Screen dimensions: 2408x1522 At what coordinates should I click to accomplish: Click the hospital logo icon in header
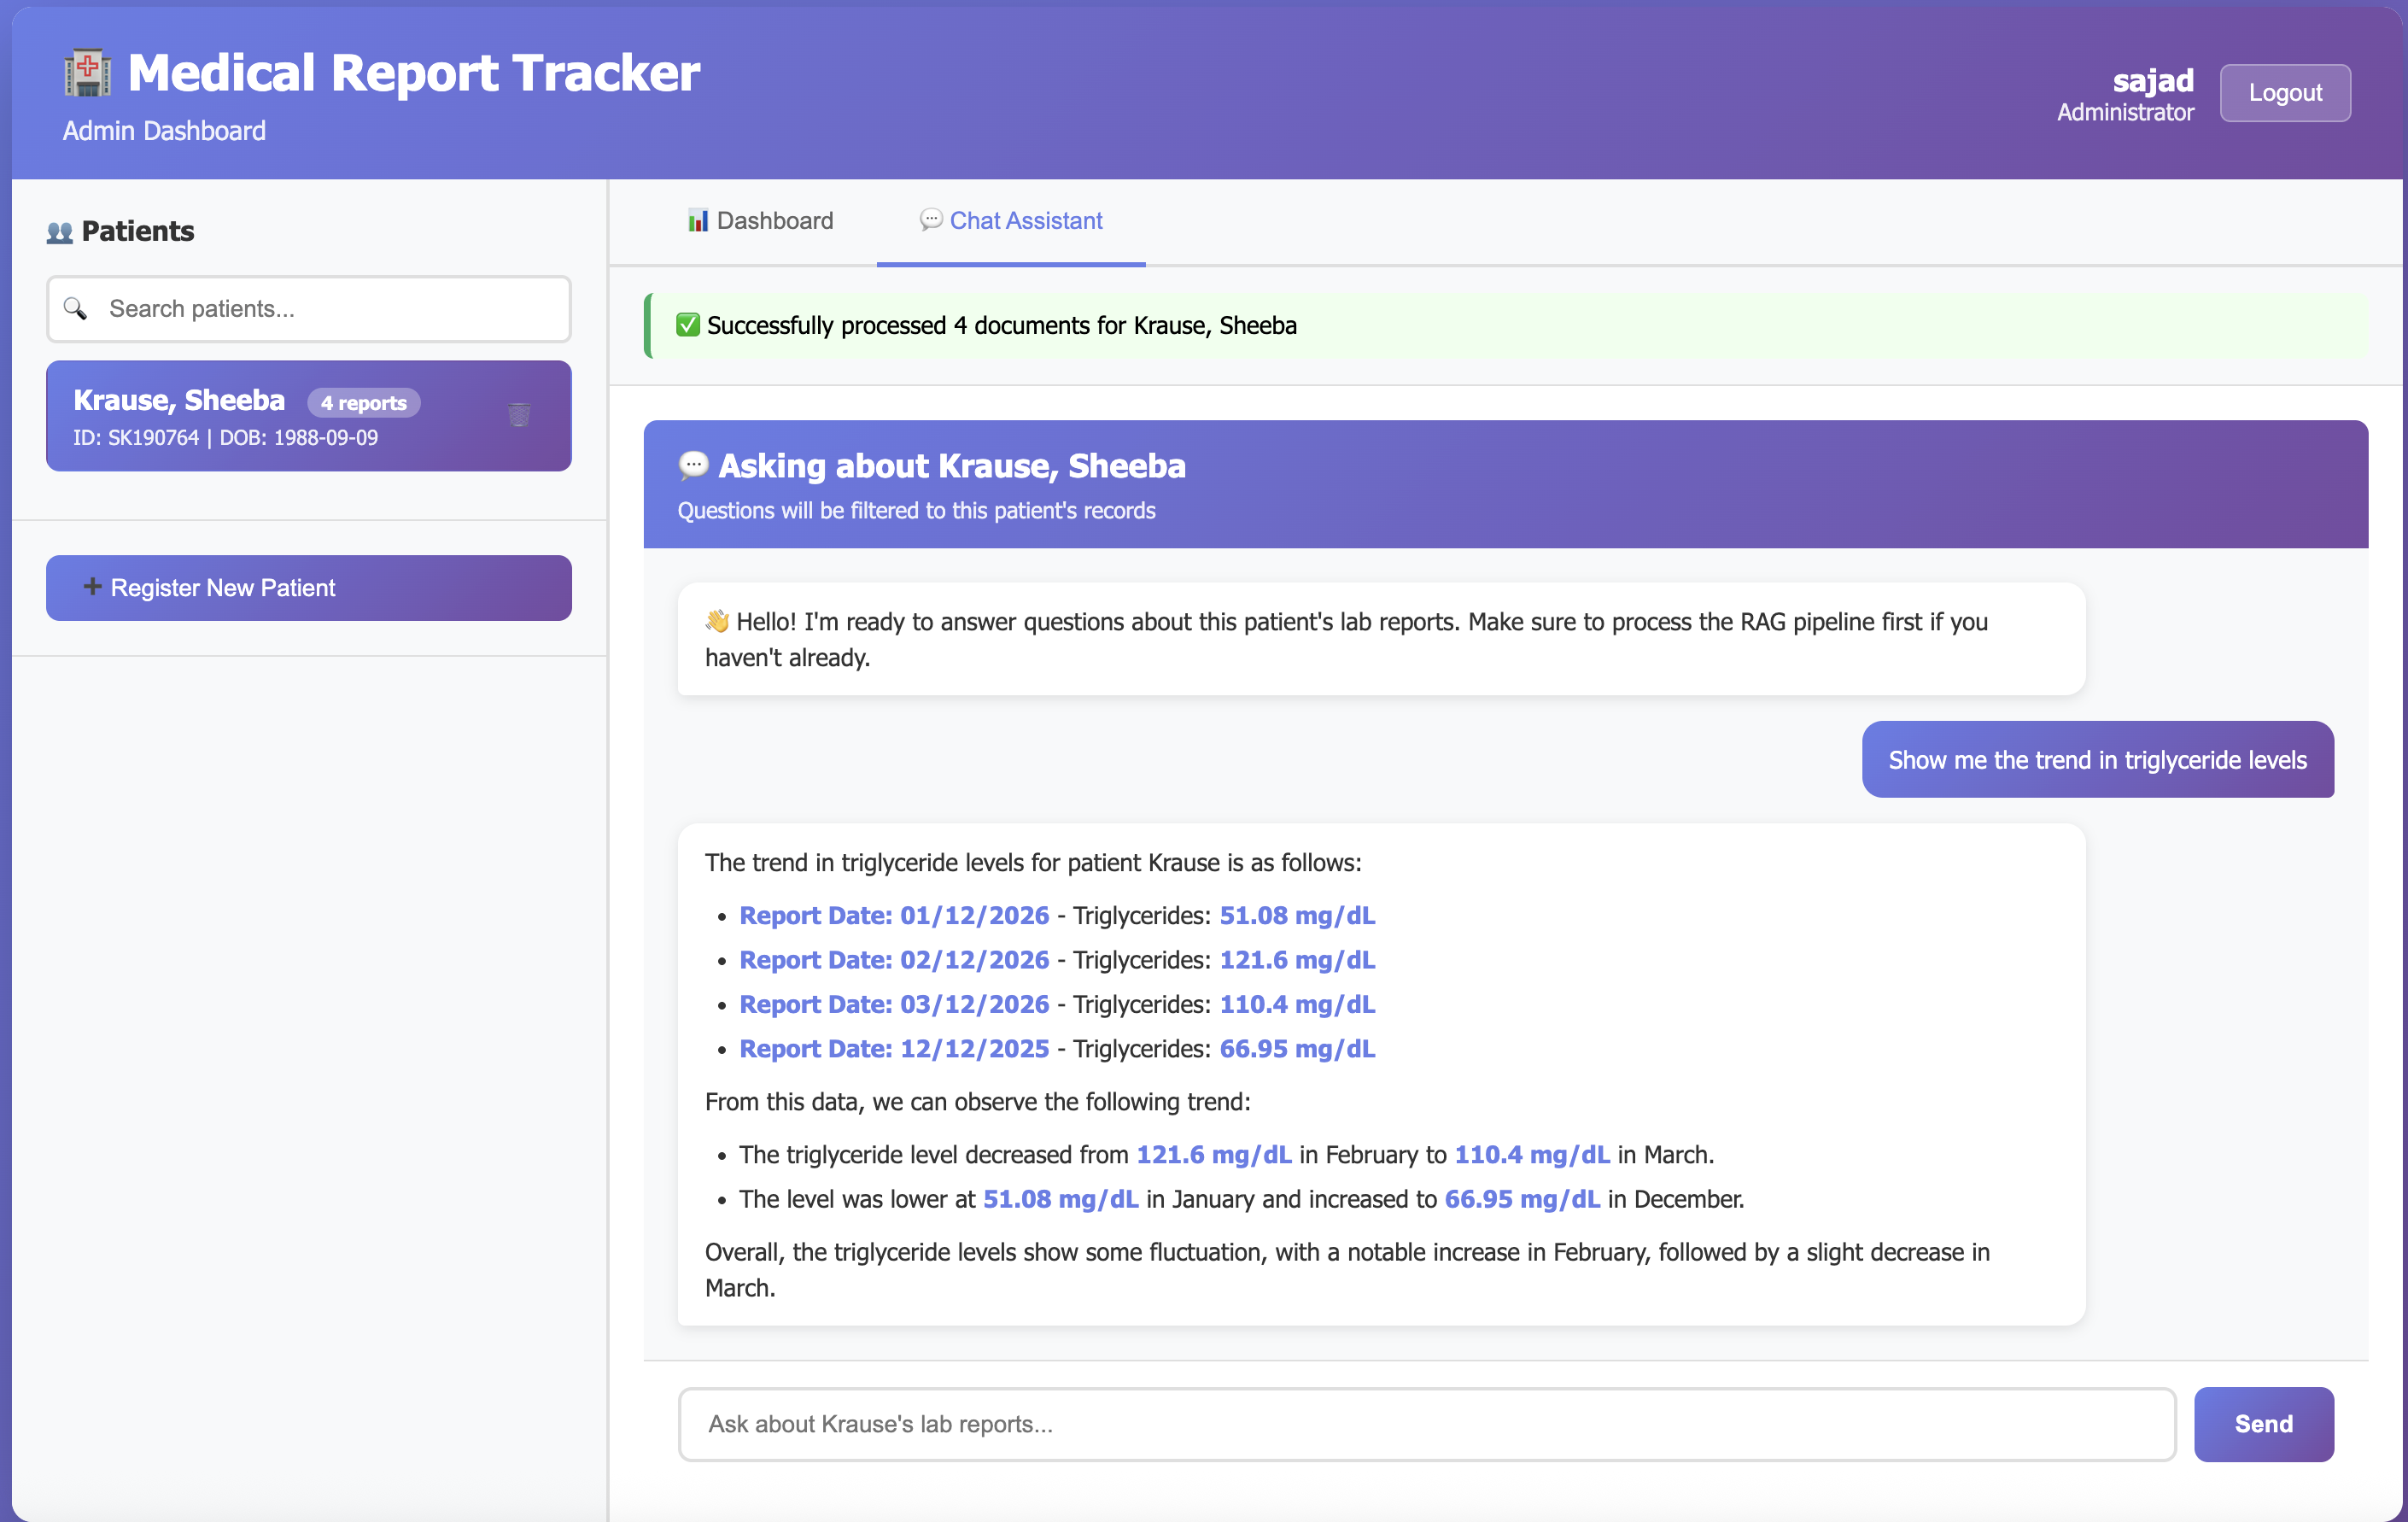(88, 73)
